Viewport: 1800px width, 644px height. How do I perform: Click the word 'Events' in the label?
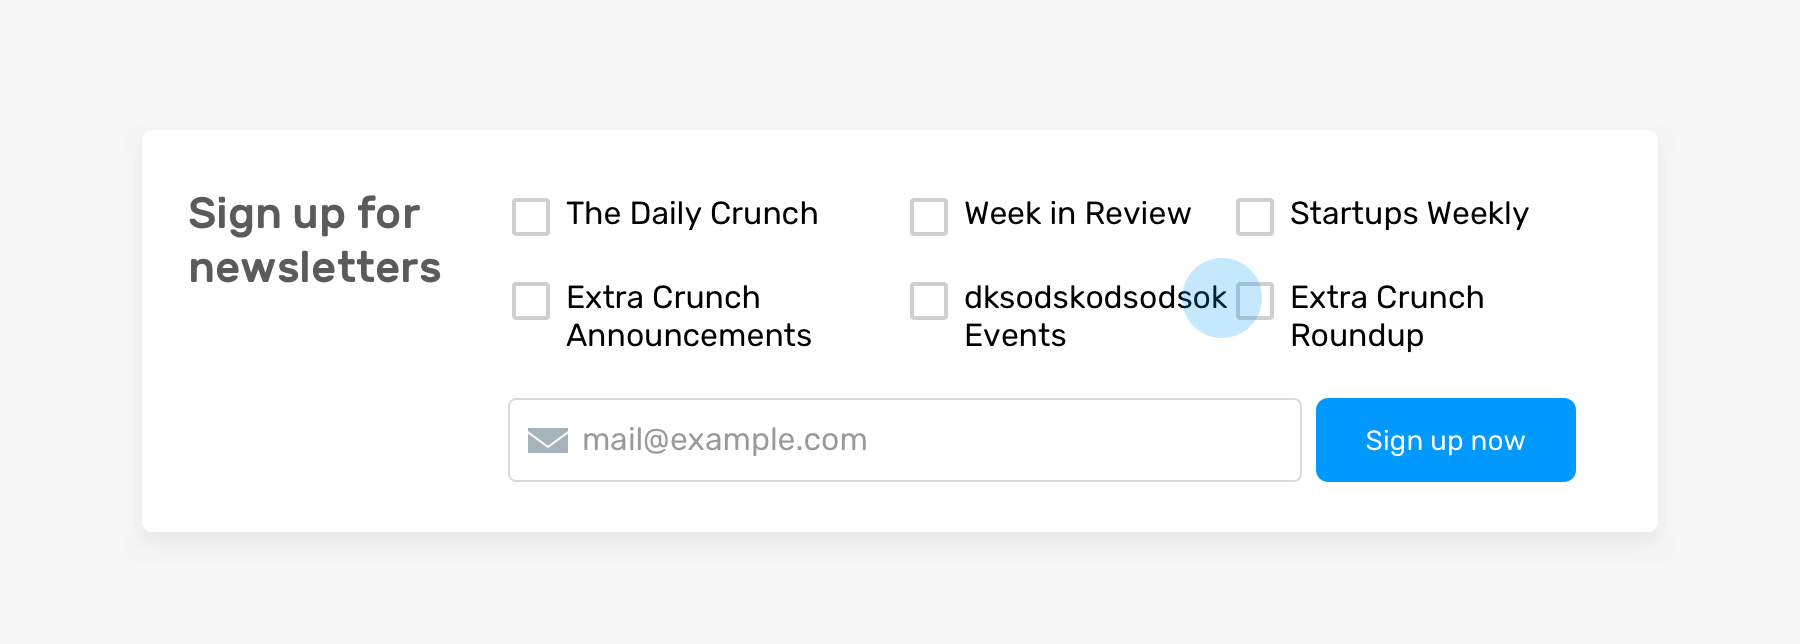point(1015,336)
